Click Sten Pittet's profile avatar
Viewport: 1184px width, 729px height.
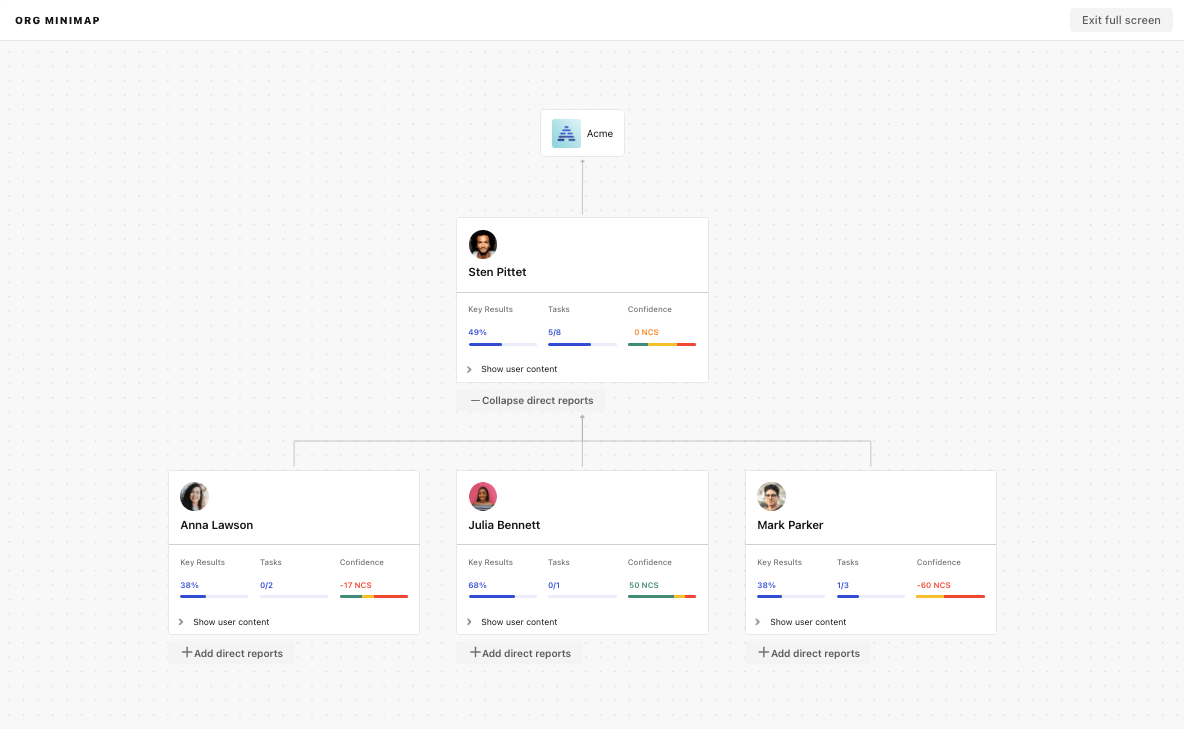(483, 244)
